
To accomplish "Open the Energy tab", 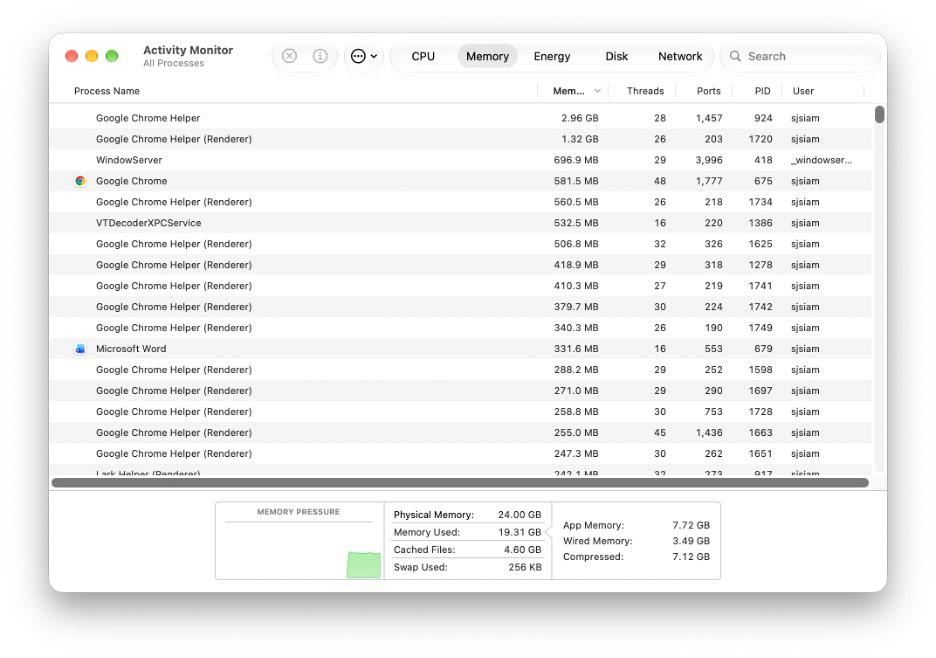I will [552, 56].
